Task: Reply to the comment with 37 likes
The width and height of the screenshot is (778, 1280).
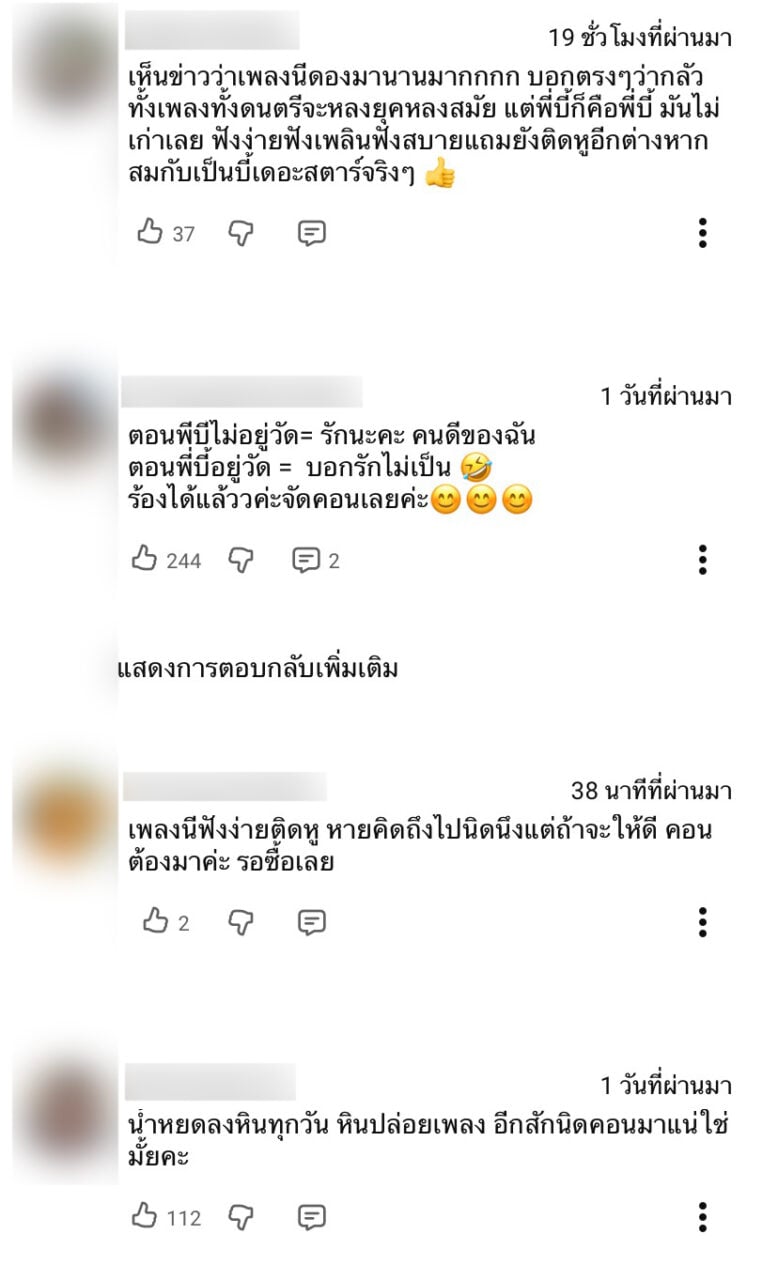Action: point(312,233)
